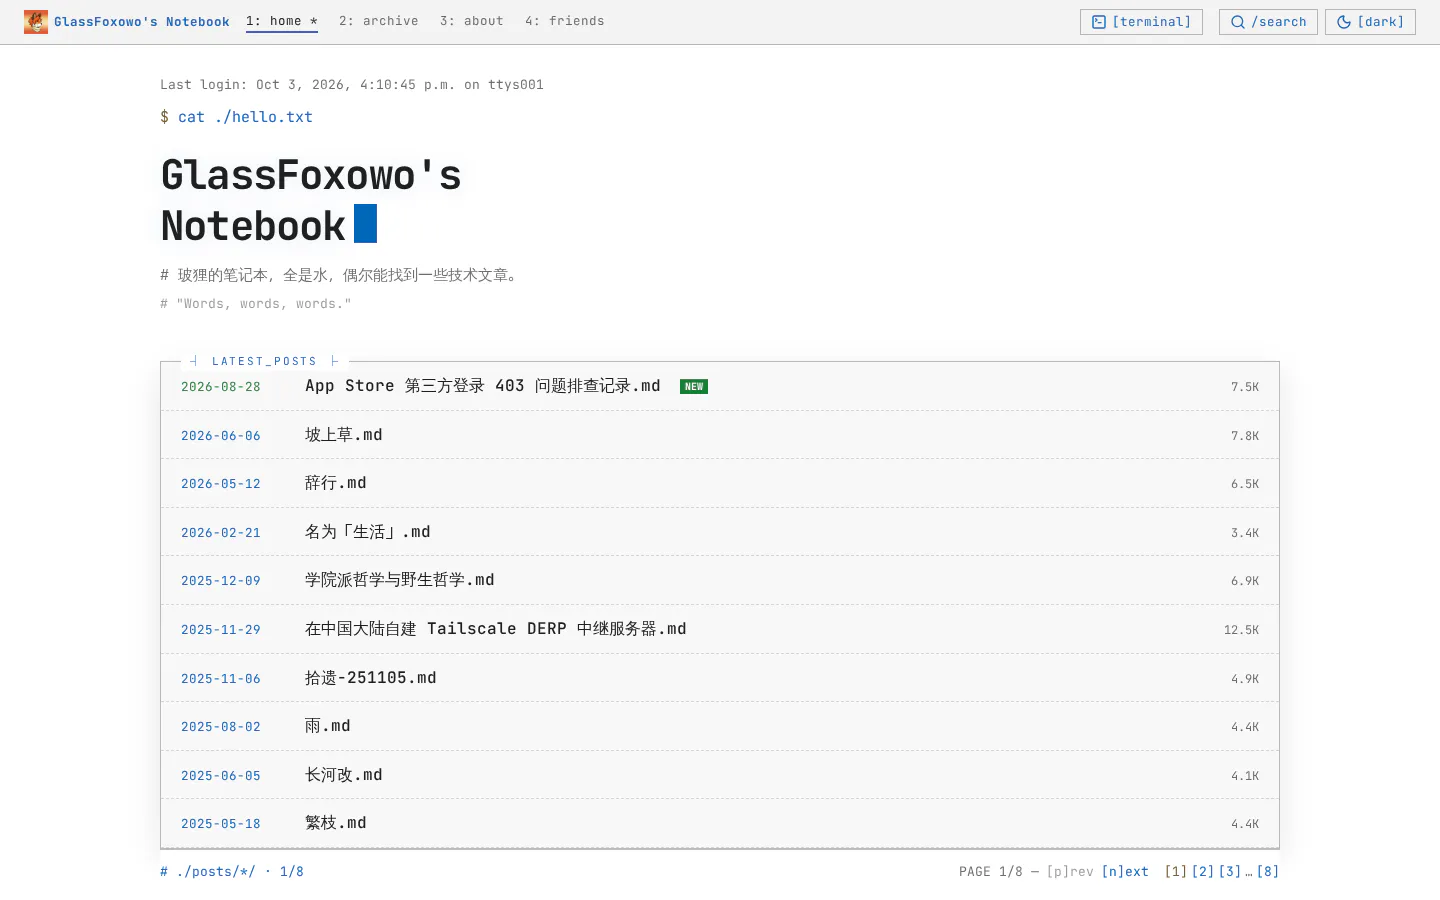Jump to last page [8]
The image size is (1440, 900).
click(x=1268, y=872)
